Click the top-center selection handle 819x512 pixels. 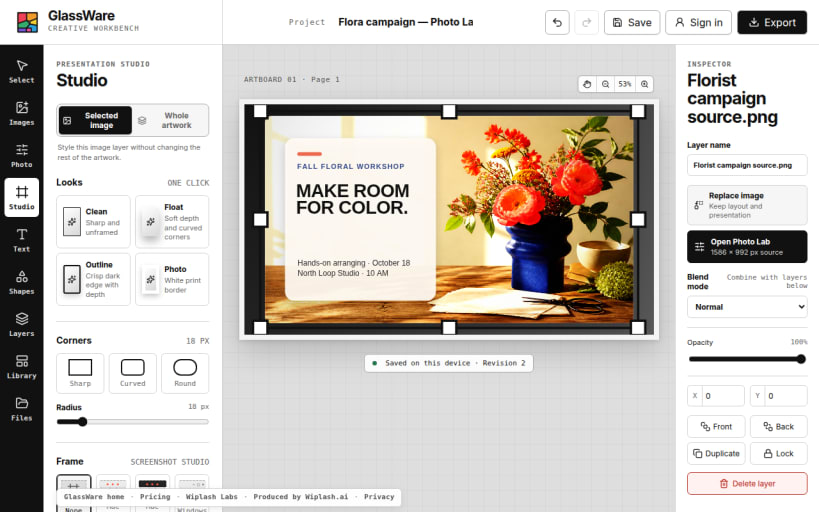tap(449, 111)
